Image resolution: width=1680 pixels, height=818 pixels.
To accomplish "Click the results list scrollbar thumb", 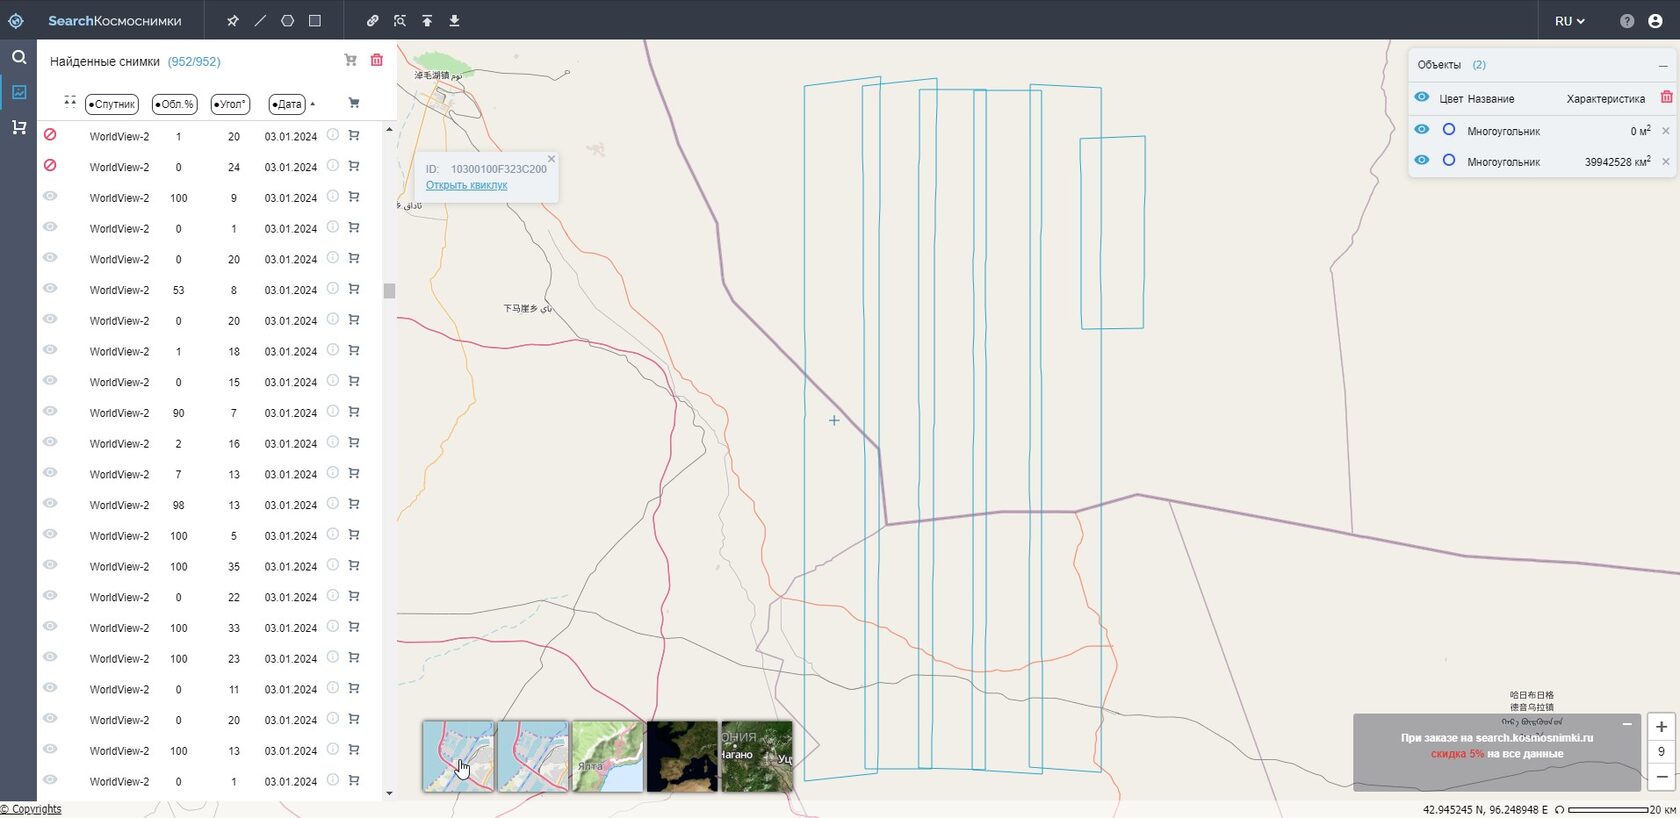I will pos(389,291).
